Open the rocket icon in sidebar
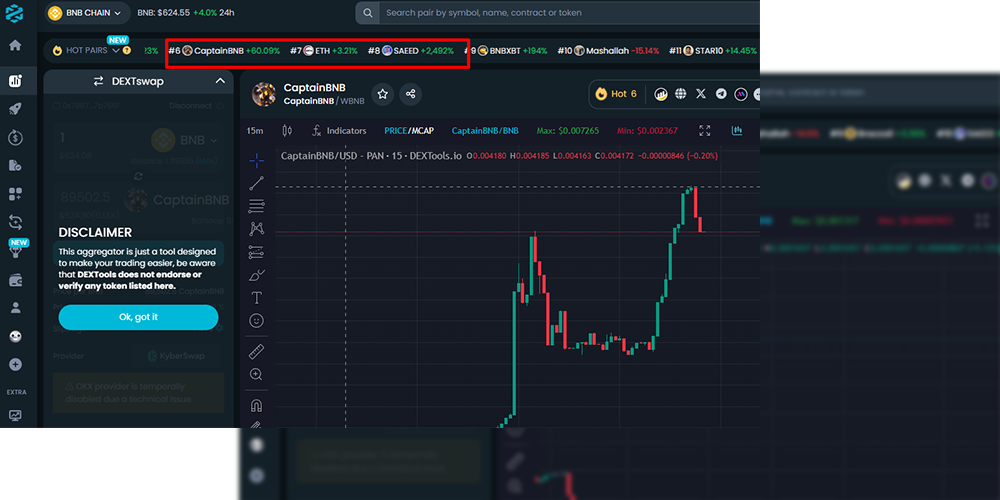 coord(15,109)
